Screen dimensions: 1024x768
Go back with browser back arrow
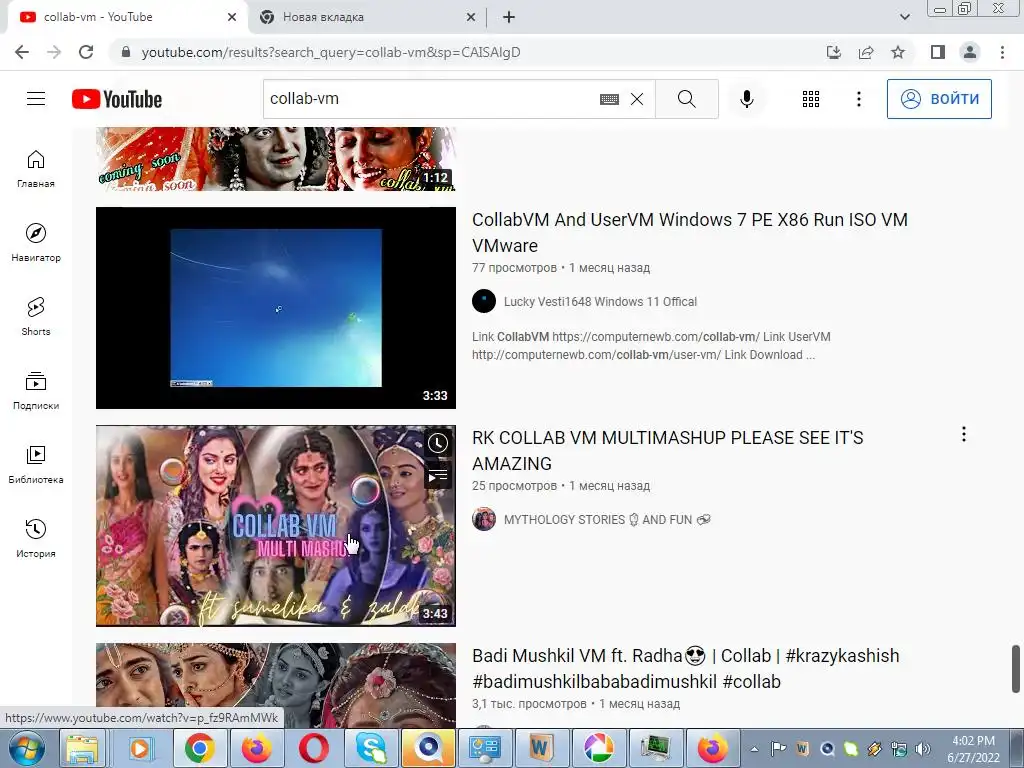point(22,52)
